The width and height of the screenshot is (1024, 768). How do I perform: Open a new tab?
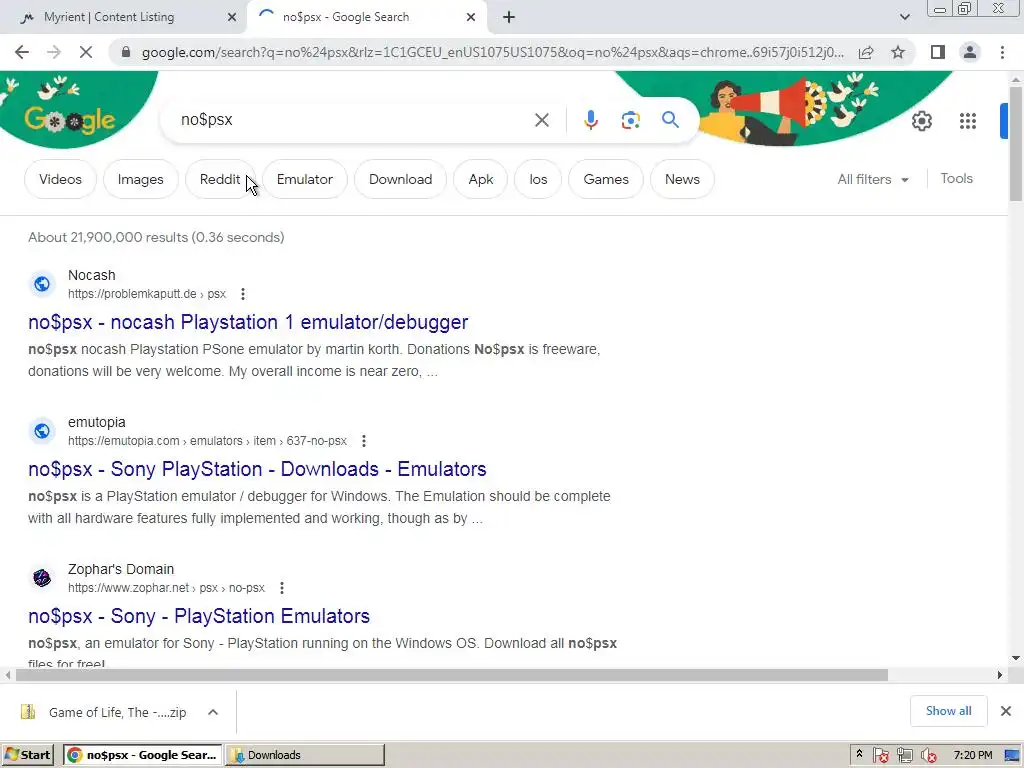tap(509, 17)
